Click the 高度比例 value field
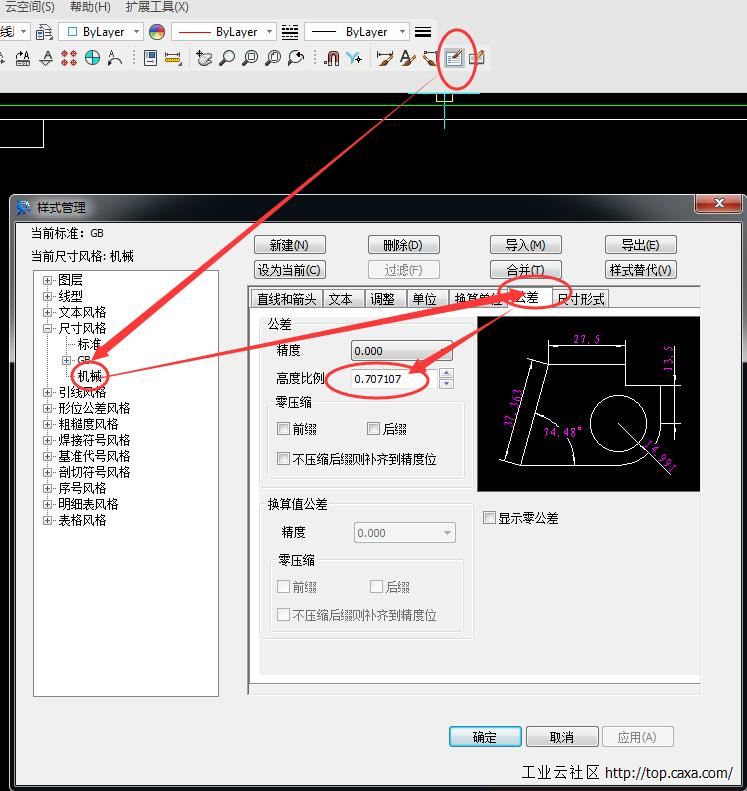747x791 pixels. [394, 379]
